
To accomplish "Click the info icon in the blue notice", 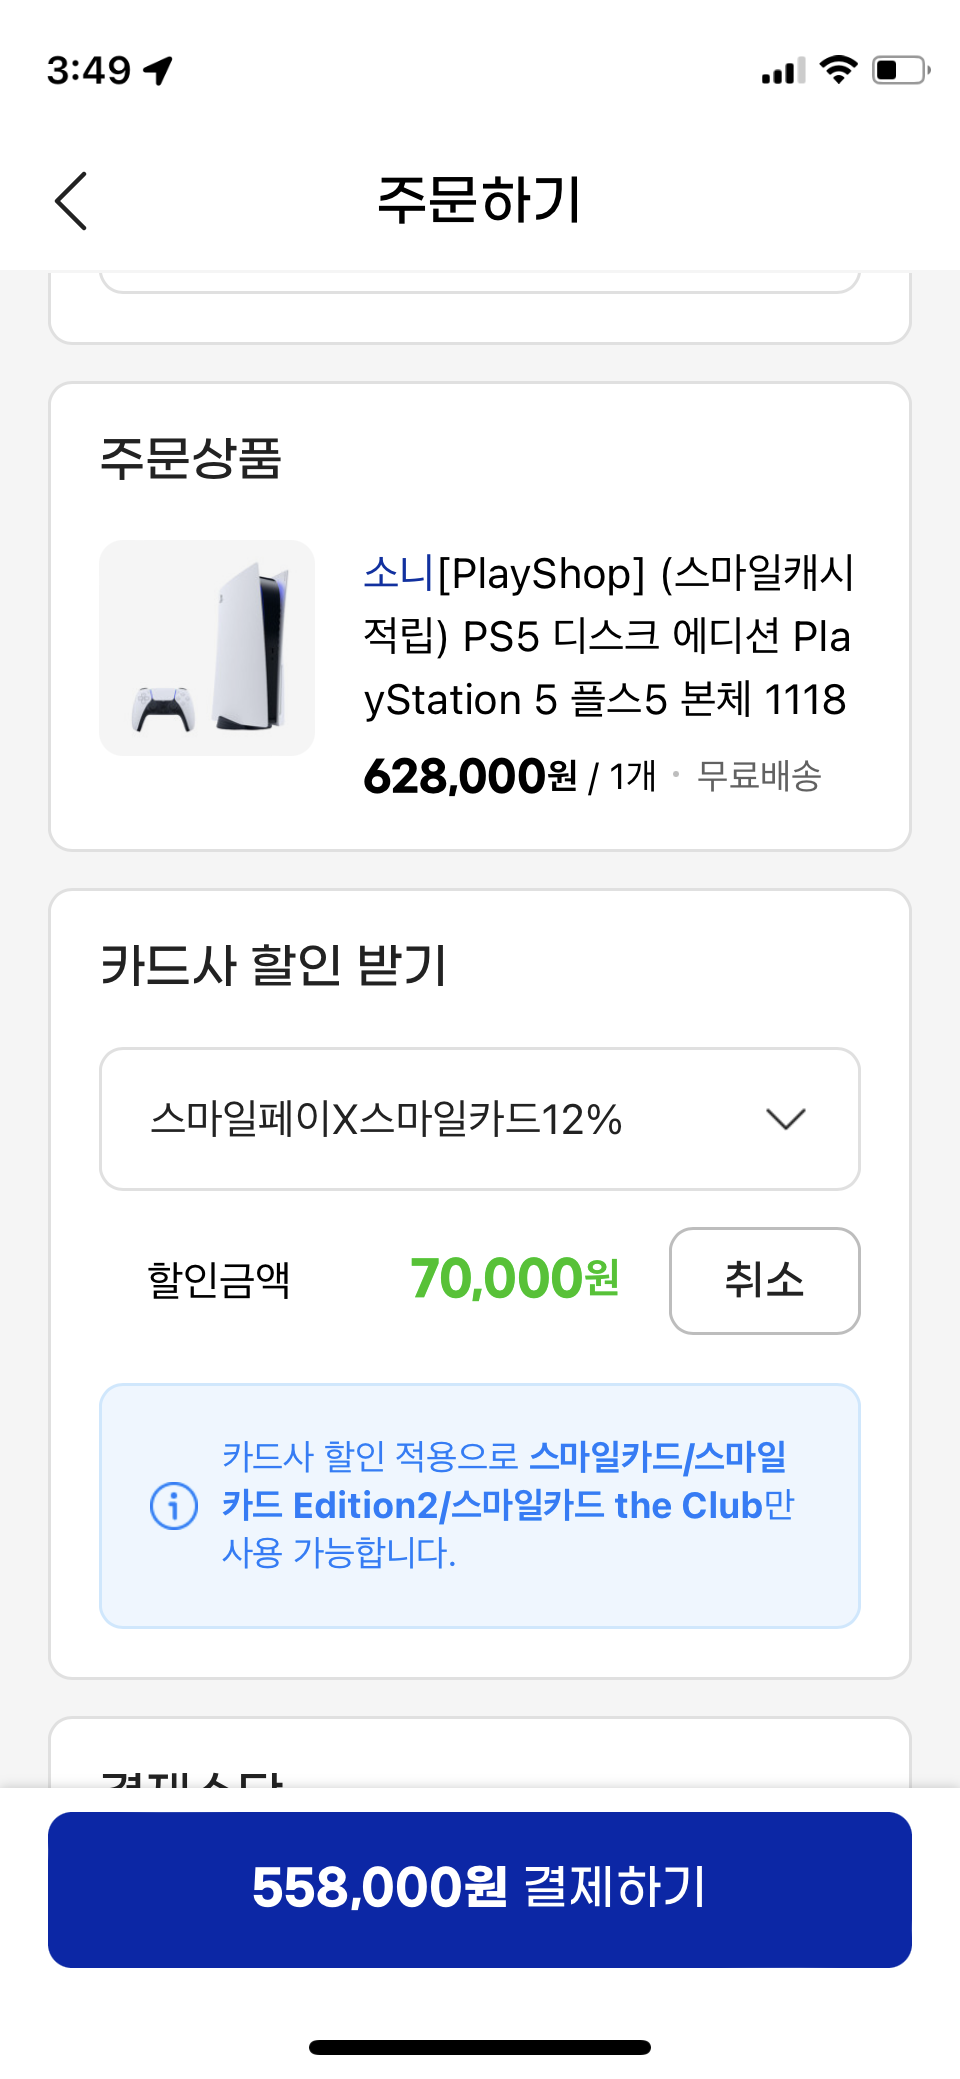I will pyautogui.click(x=174, y=1505).
